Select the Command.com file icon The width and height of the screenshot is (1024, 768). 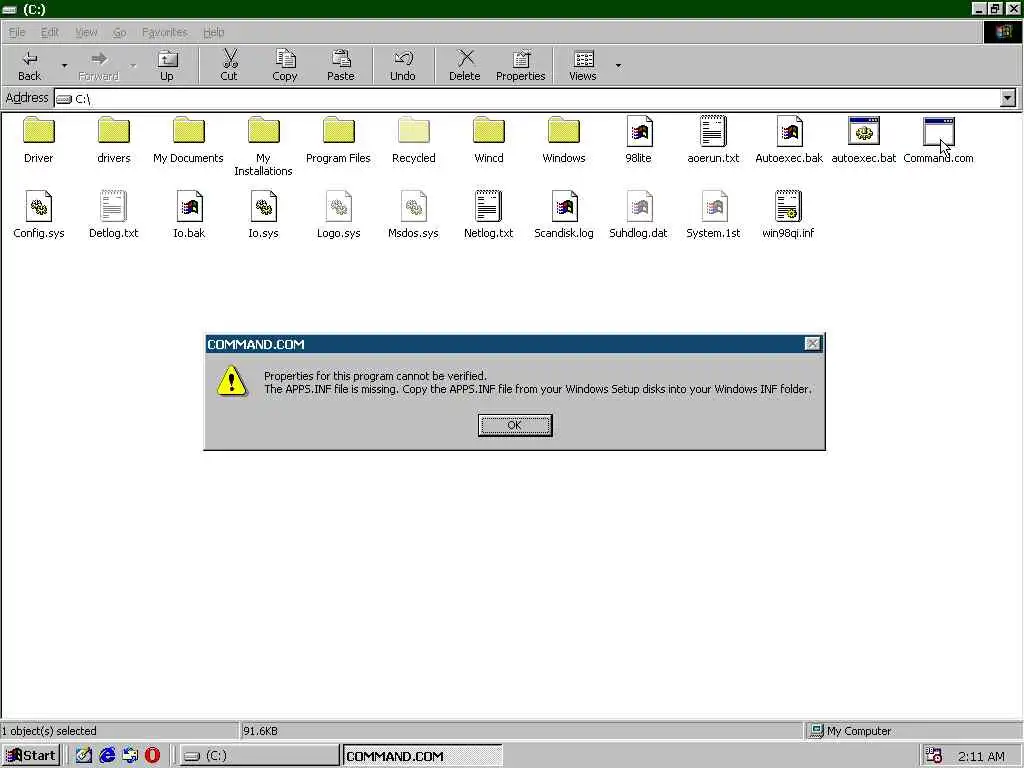click(938, 131)
